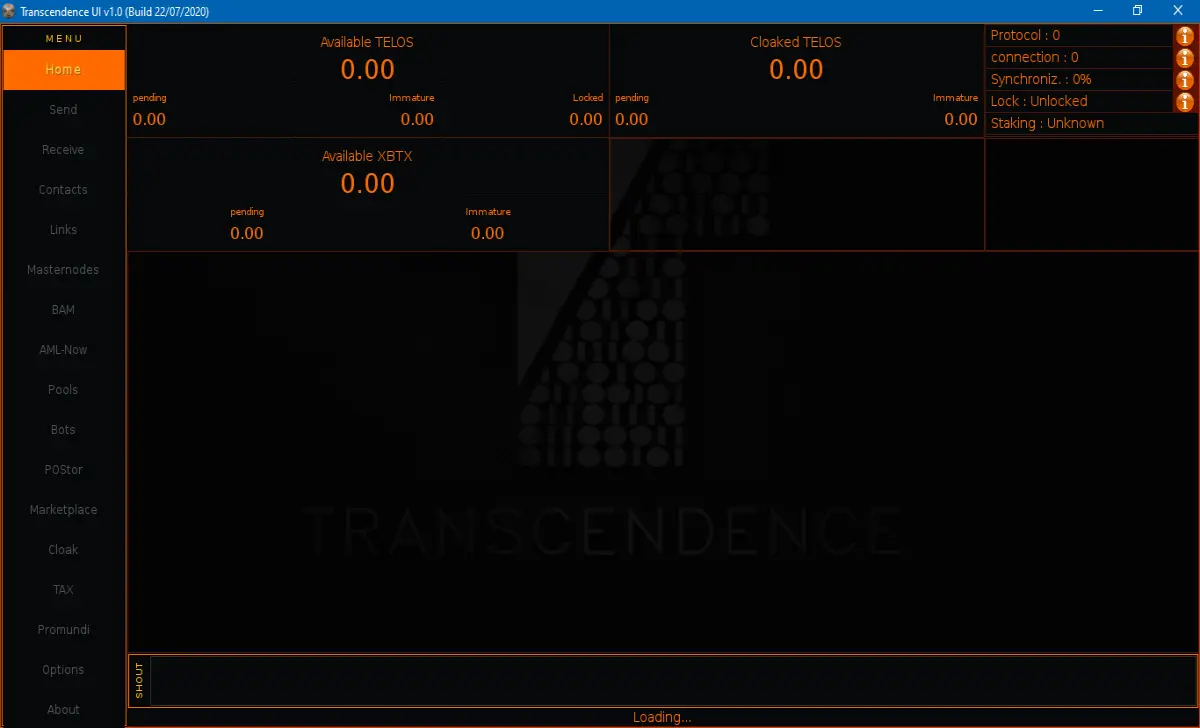This screenshot has height=728, width=1200.
Task: Visit the Marketplace section
Action: click(x=63, y=510)
